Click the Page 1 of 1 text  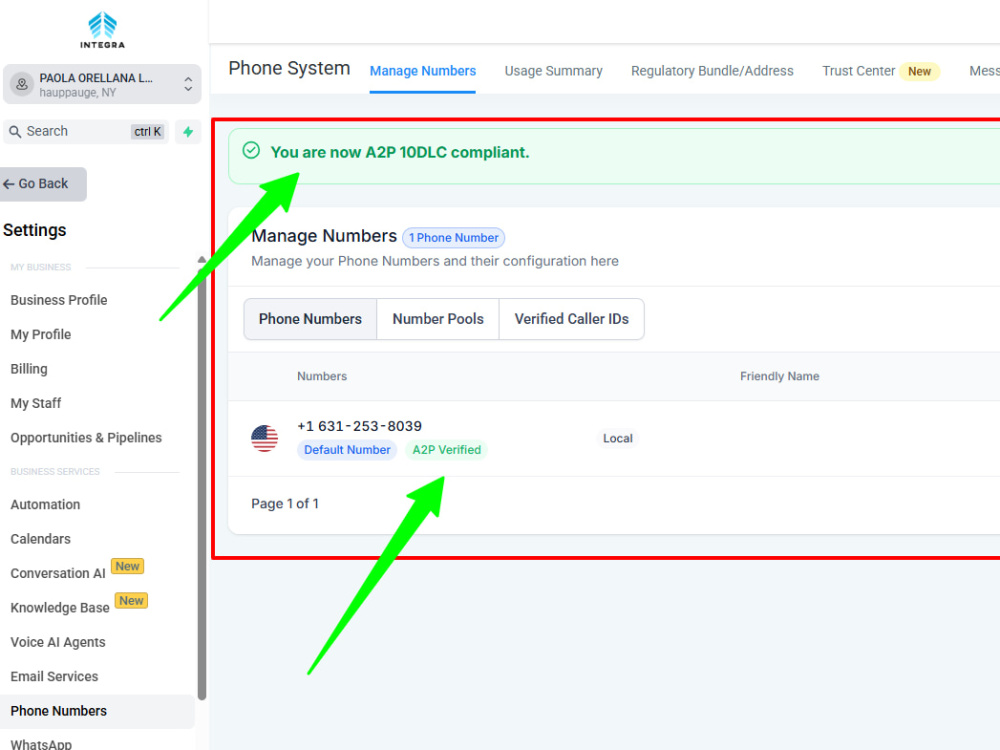point(285,504)
